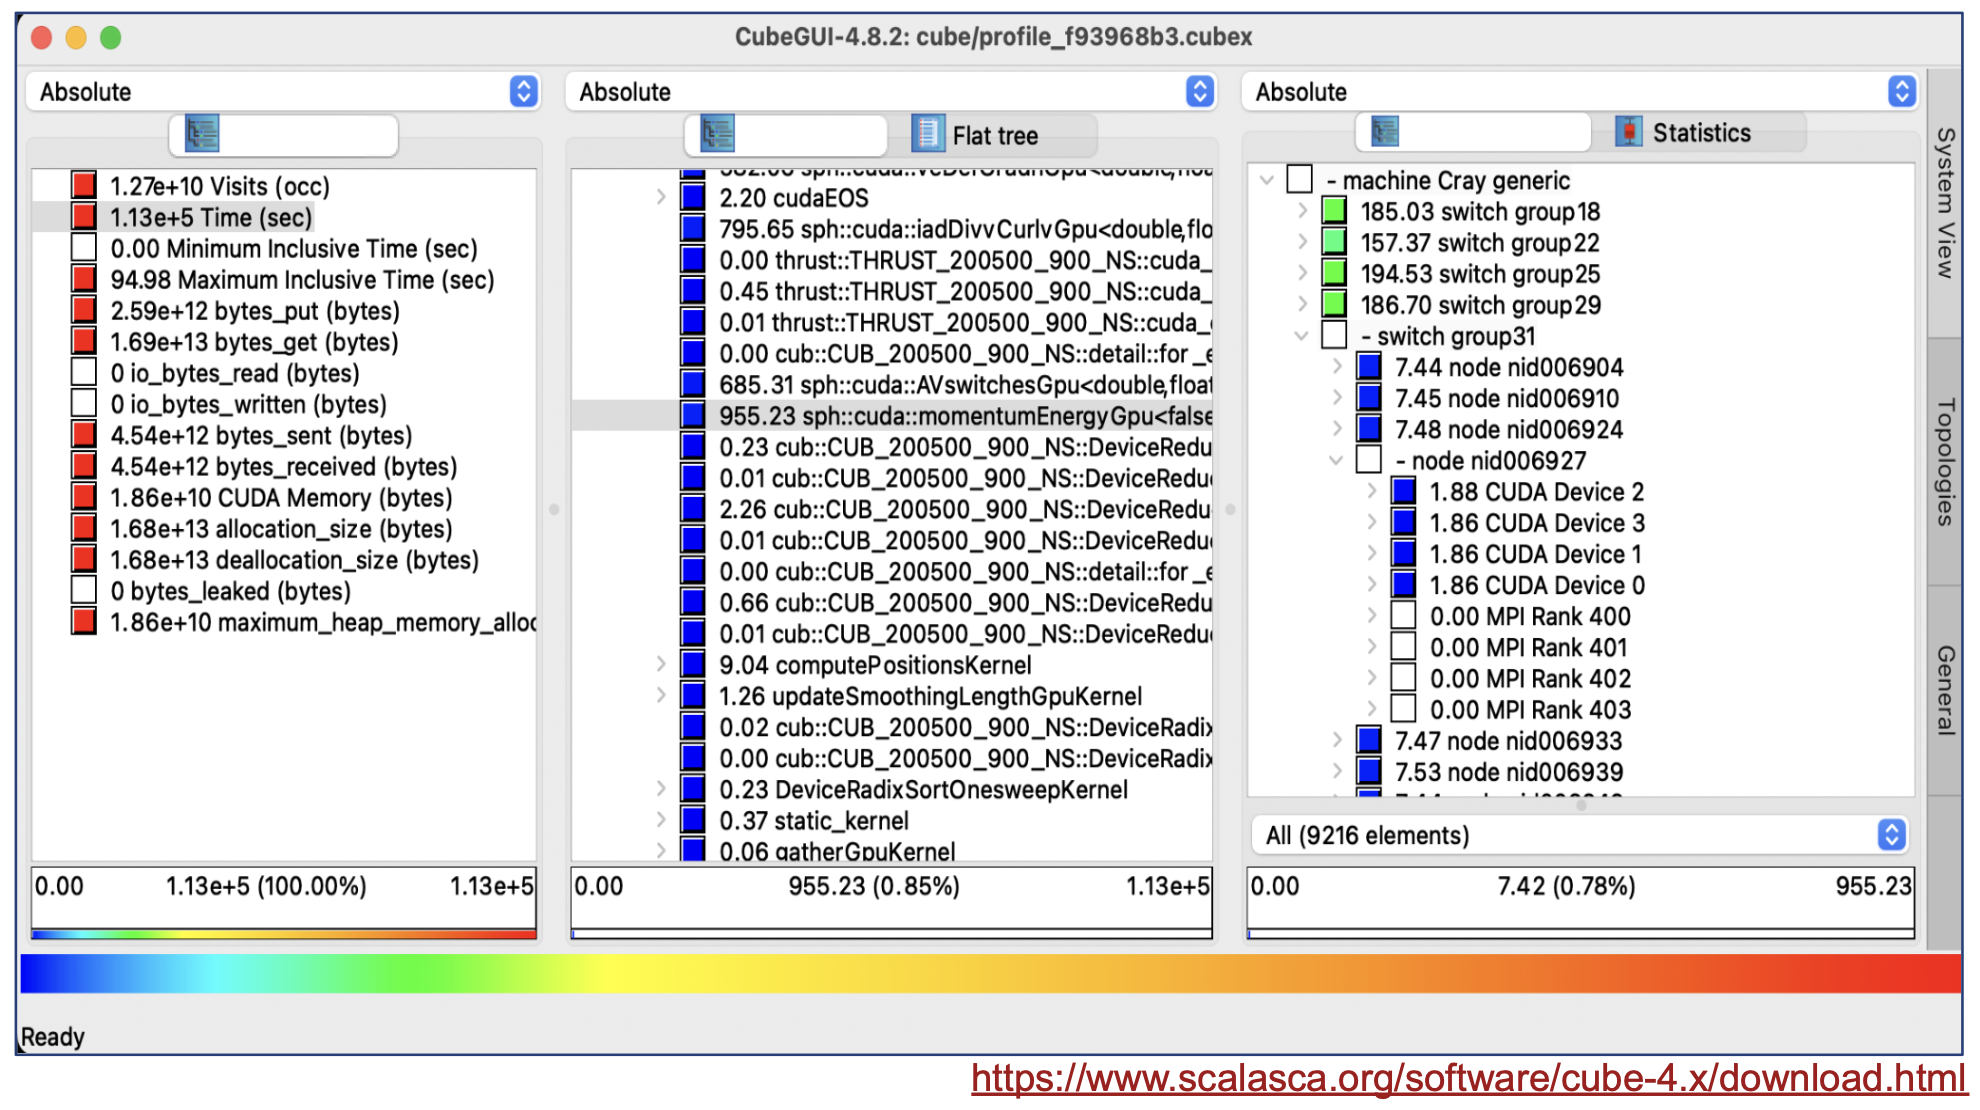Screen dimensions: 1980x1110
Task: Open the All (9216 elements) dropdown
Action: pyautogui.click(x=1580, y=835)
